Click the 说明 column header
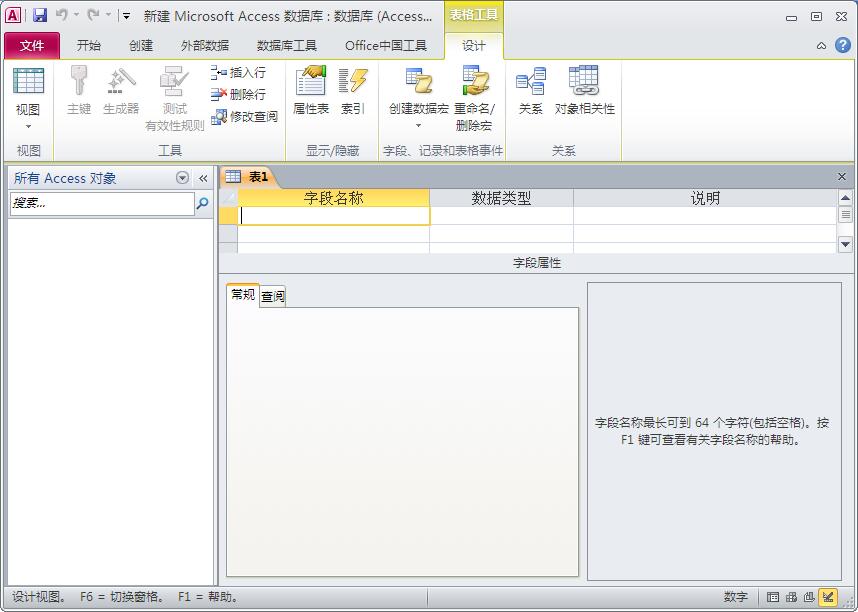This screenshot has height=612, width=858. 705,198
